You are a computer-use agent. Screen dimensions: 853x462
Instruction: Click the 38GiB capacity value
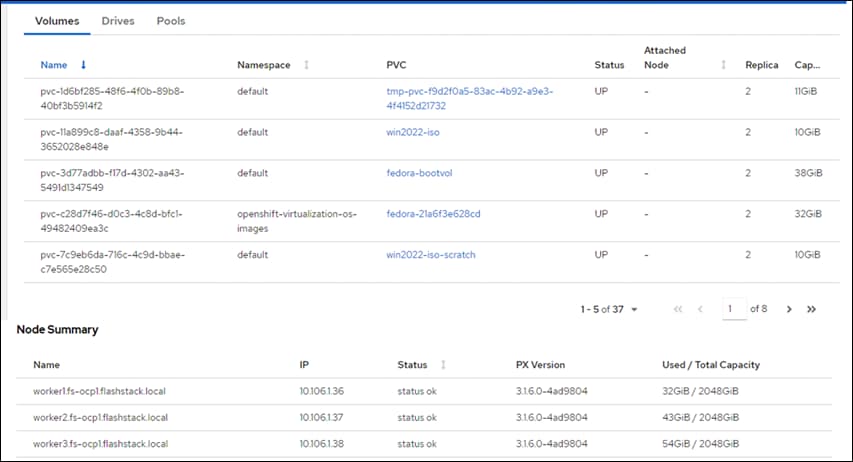point(808,173)
